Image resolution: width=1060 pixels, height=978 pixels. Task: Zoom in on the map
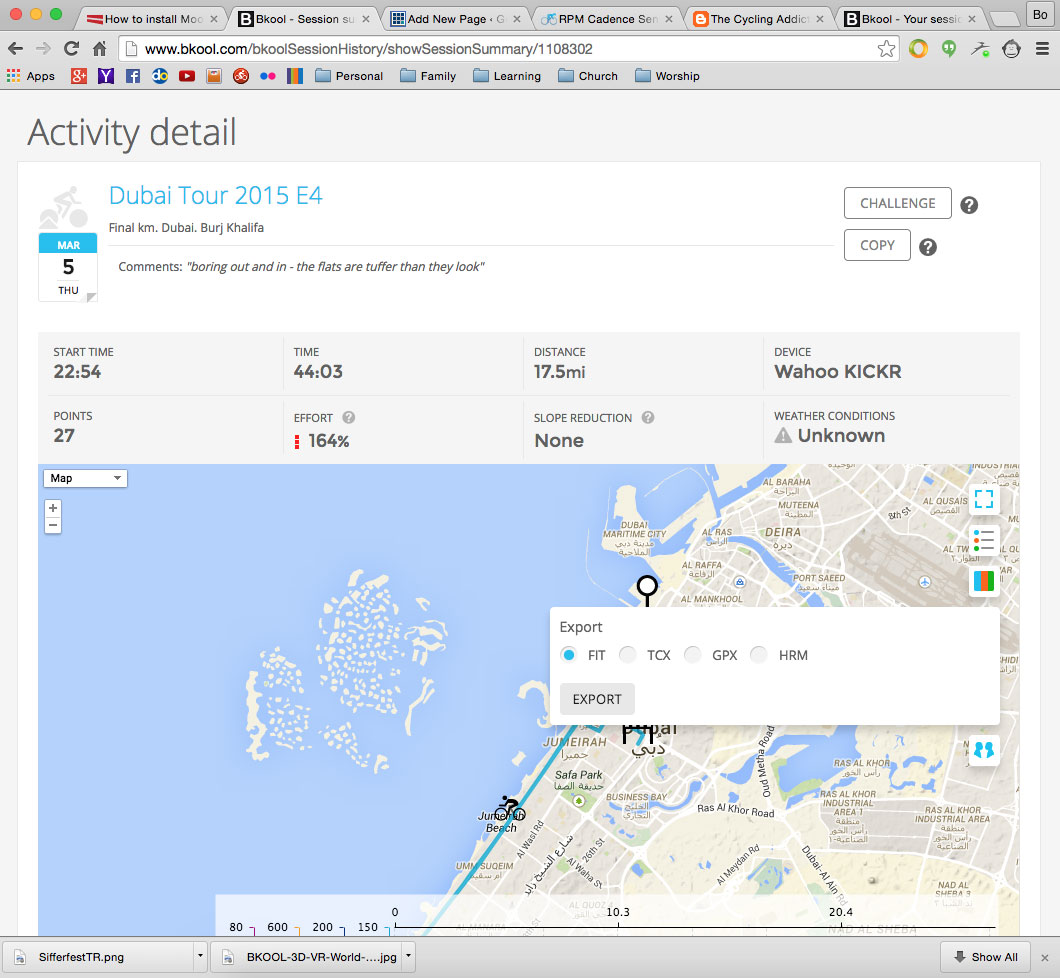[x=53, y=508]
